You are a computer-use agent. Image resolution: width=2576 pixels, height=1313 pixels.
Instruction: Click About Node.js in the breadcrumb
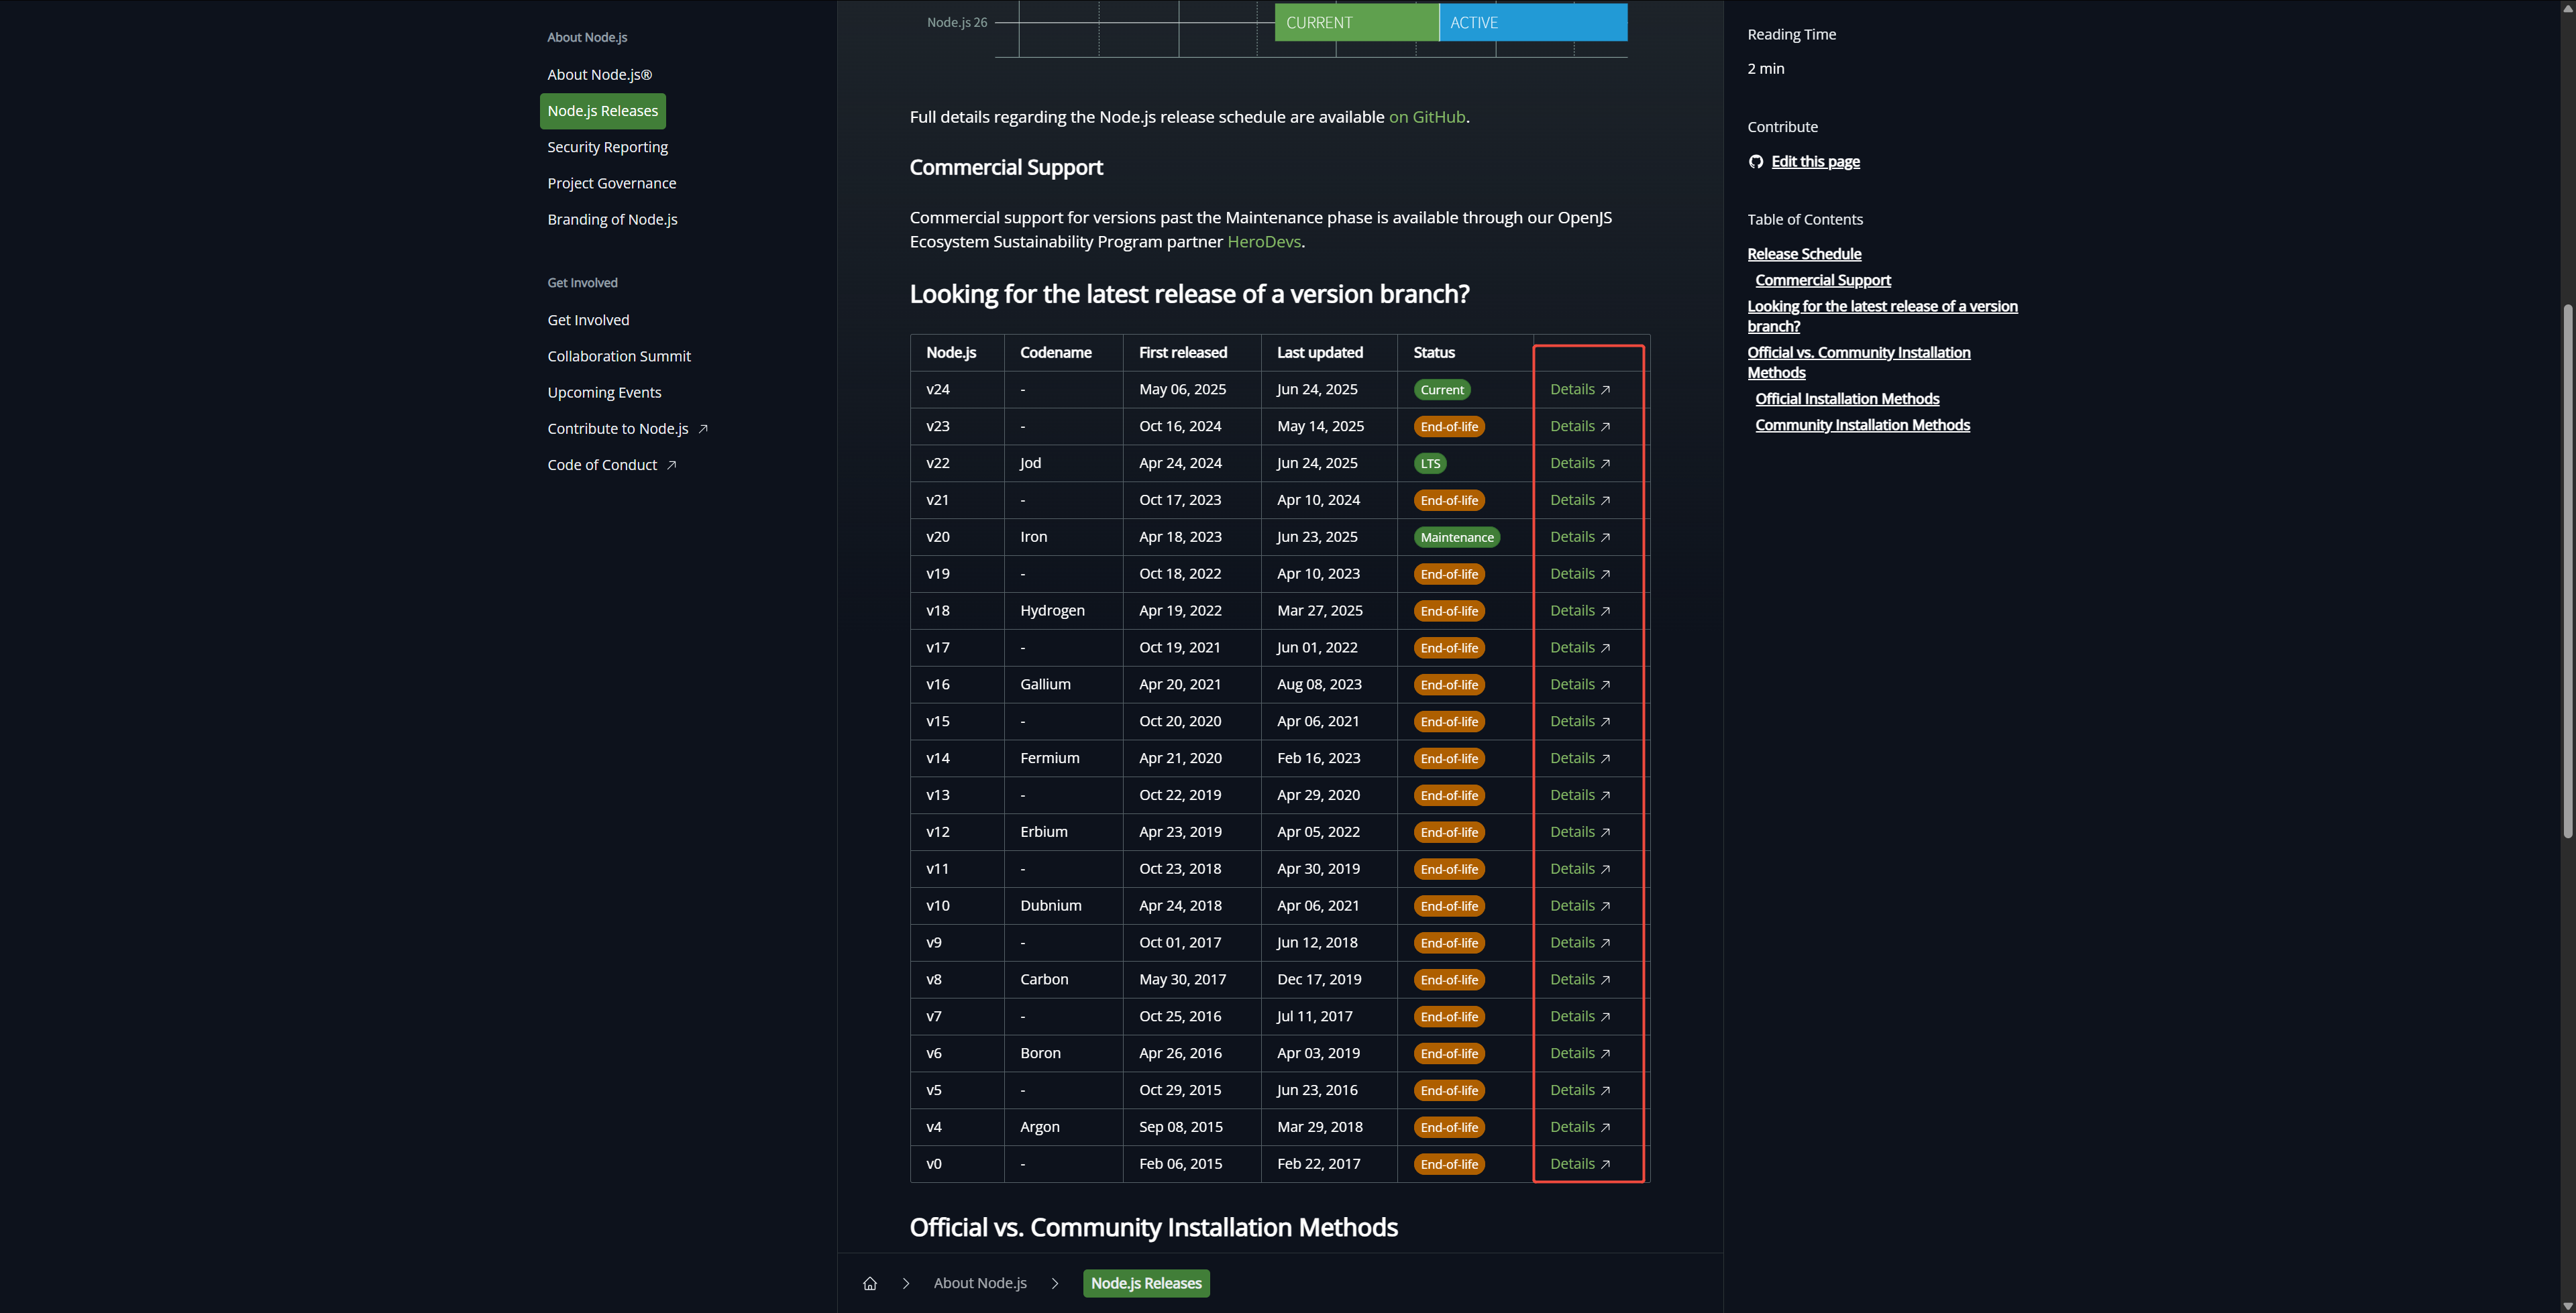click(979, 1283)
